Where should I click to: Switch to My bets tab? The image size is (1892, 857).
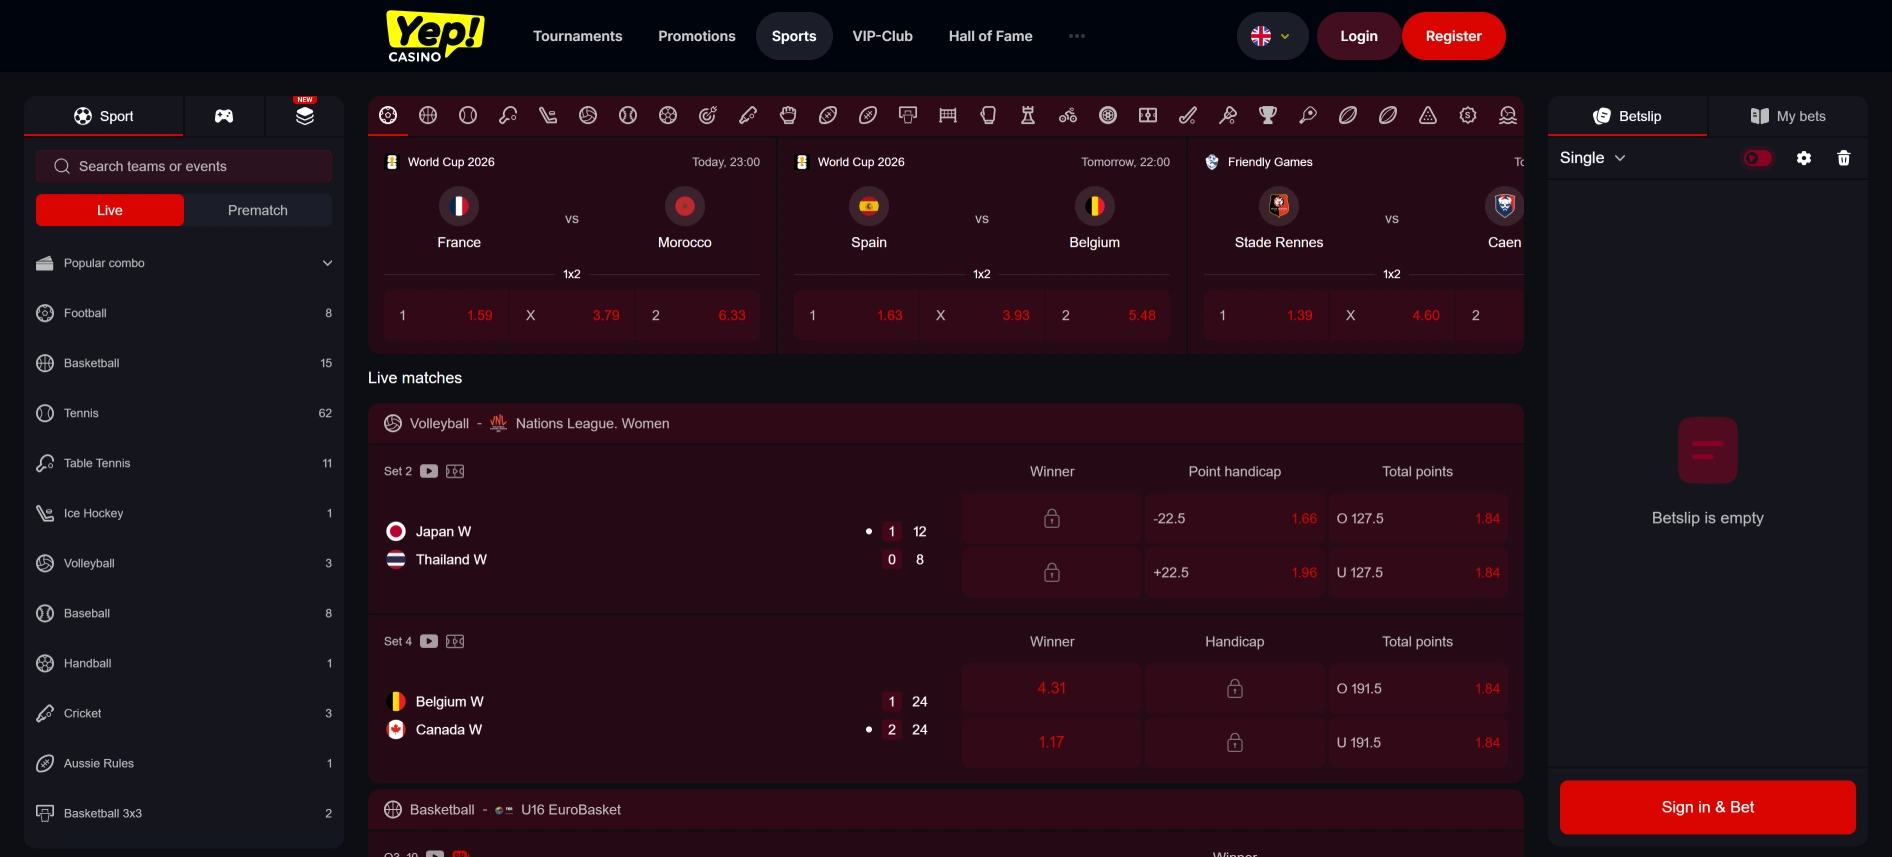1788,116
